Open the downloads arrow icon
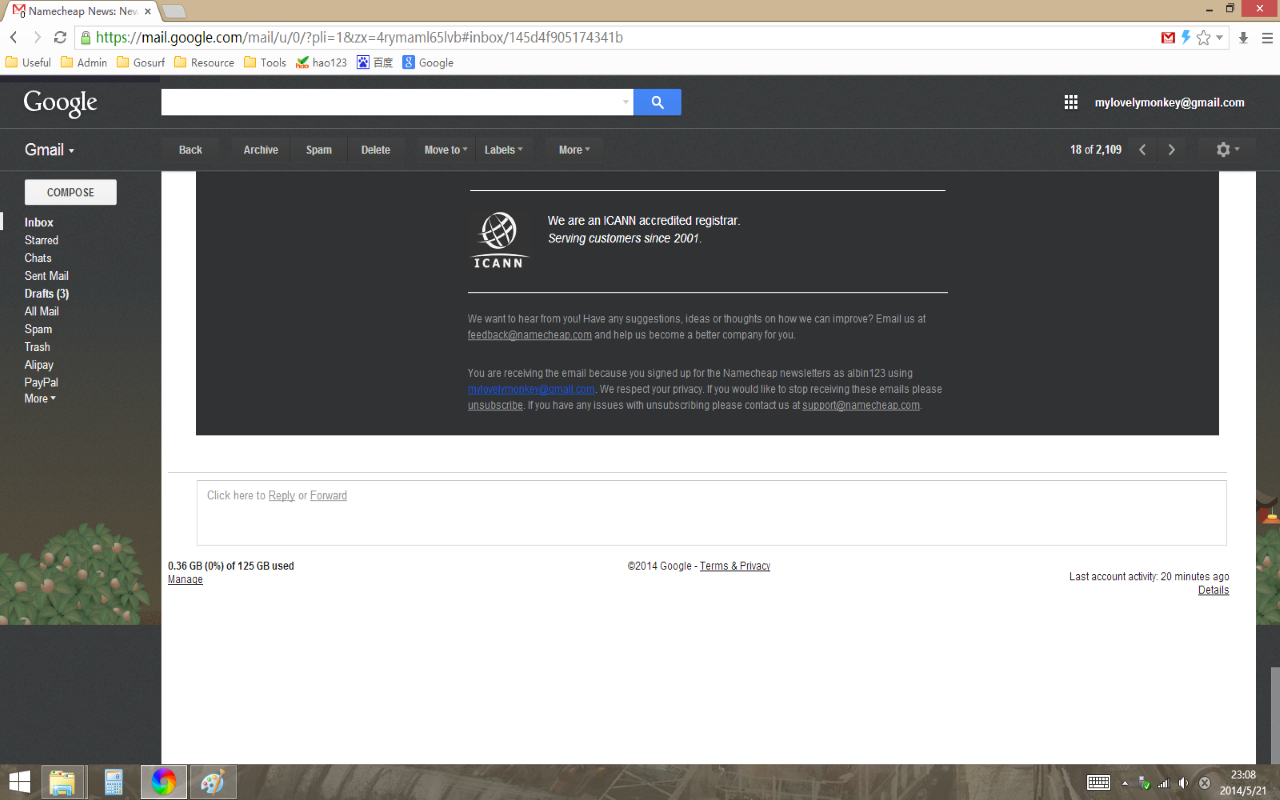This screenshot has height=800, width=1280. 1243,37
